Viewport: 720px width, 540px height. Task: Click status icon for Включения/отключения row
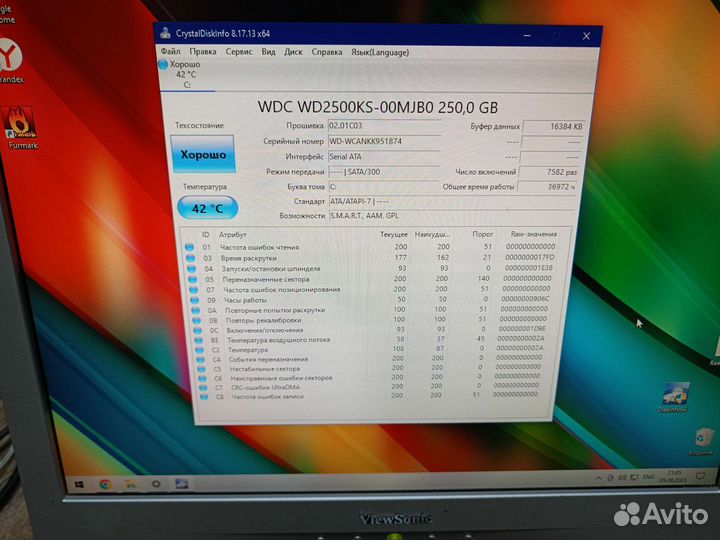tap(197, 330)
